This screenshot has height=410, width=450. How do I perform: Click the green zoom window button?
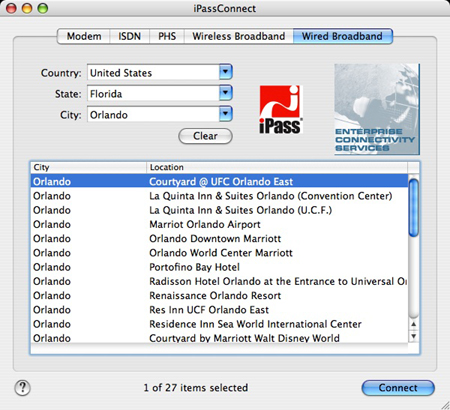click(42, 8)
